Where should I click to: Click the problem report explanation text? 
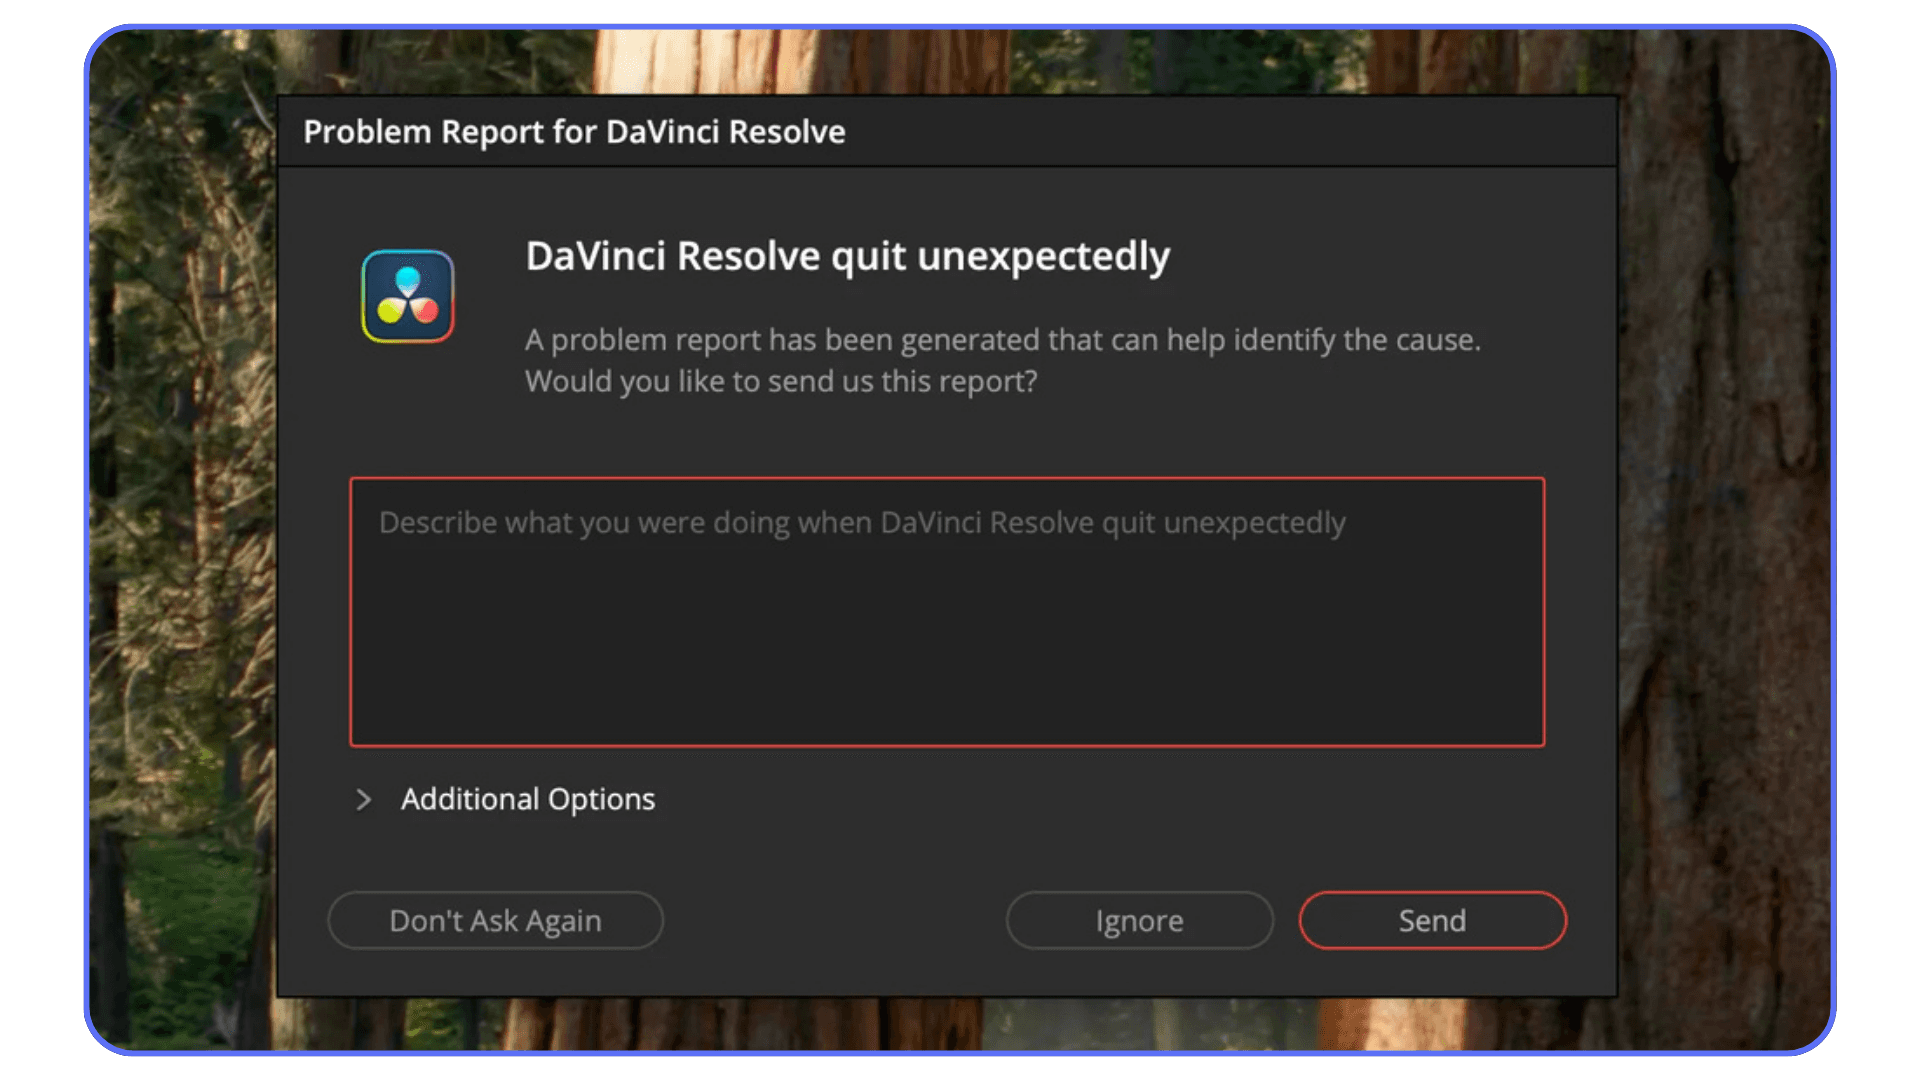[x=1003, y=360]
